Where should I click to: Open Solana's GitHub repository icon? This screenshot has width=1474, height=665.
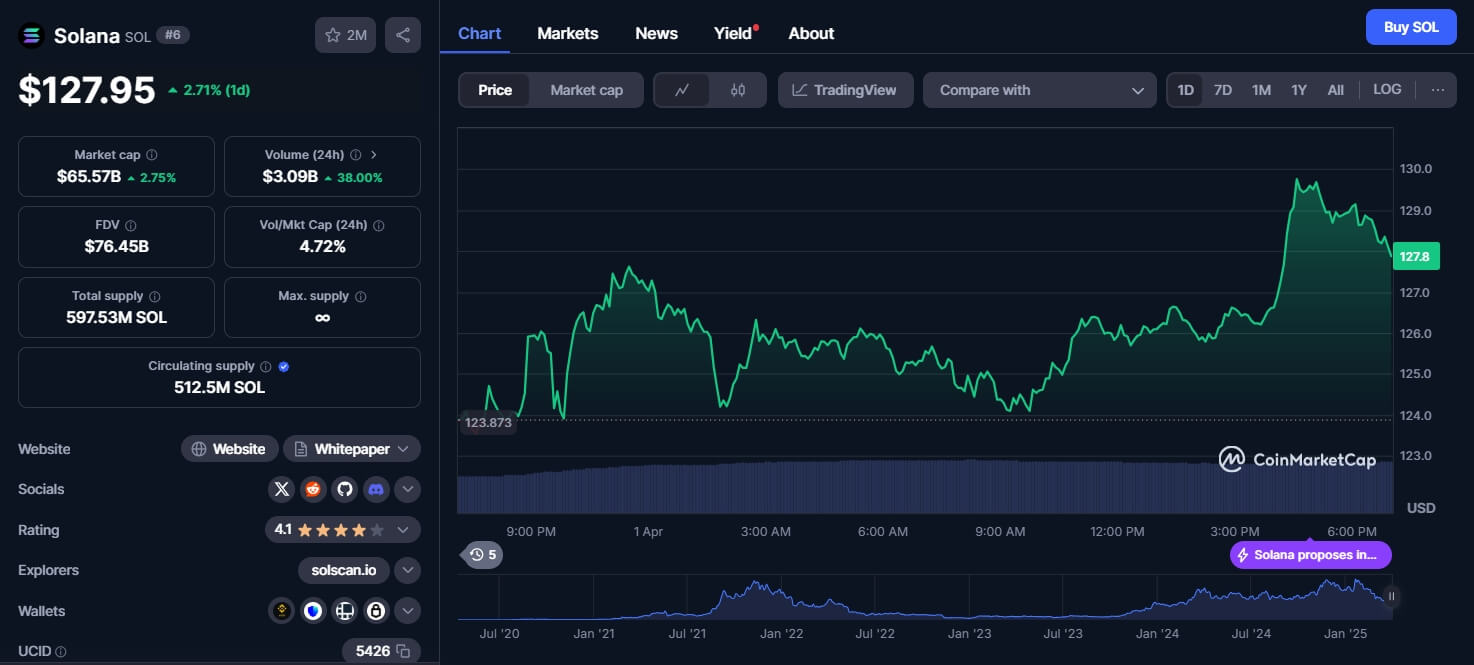pos(345,490)
